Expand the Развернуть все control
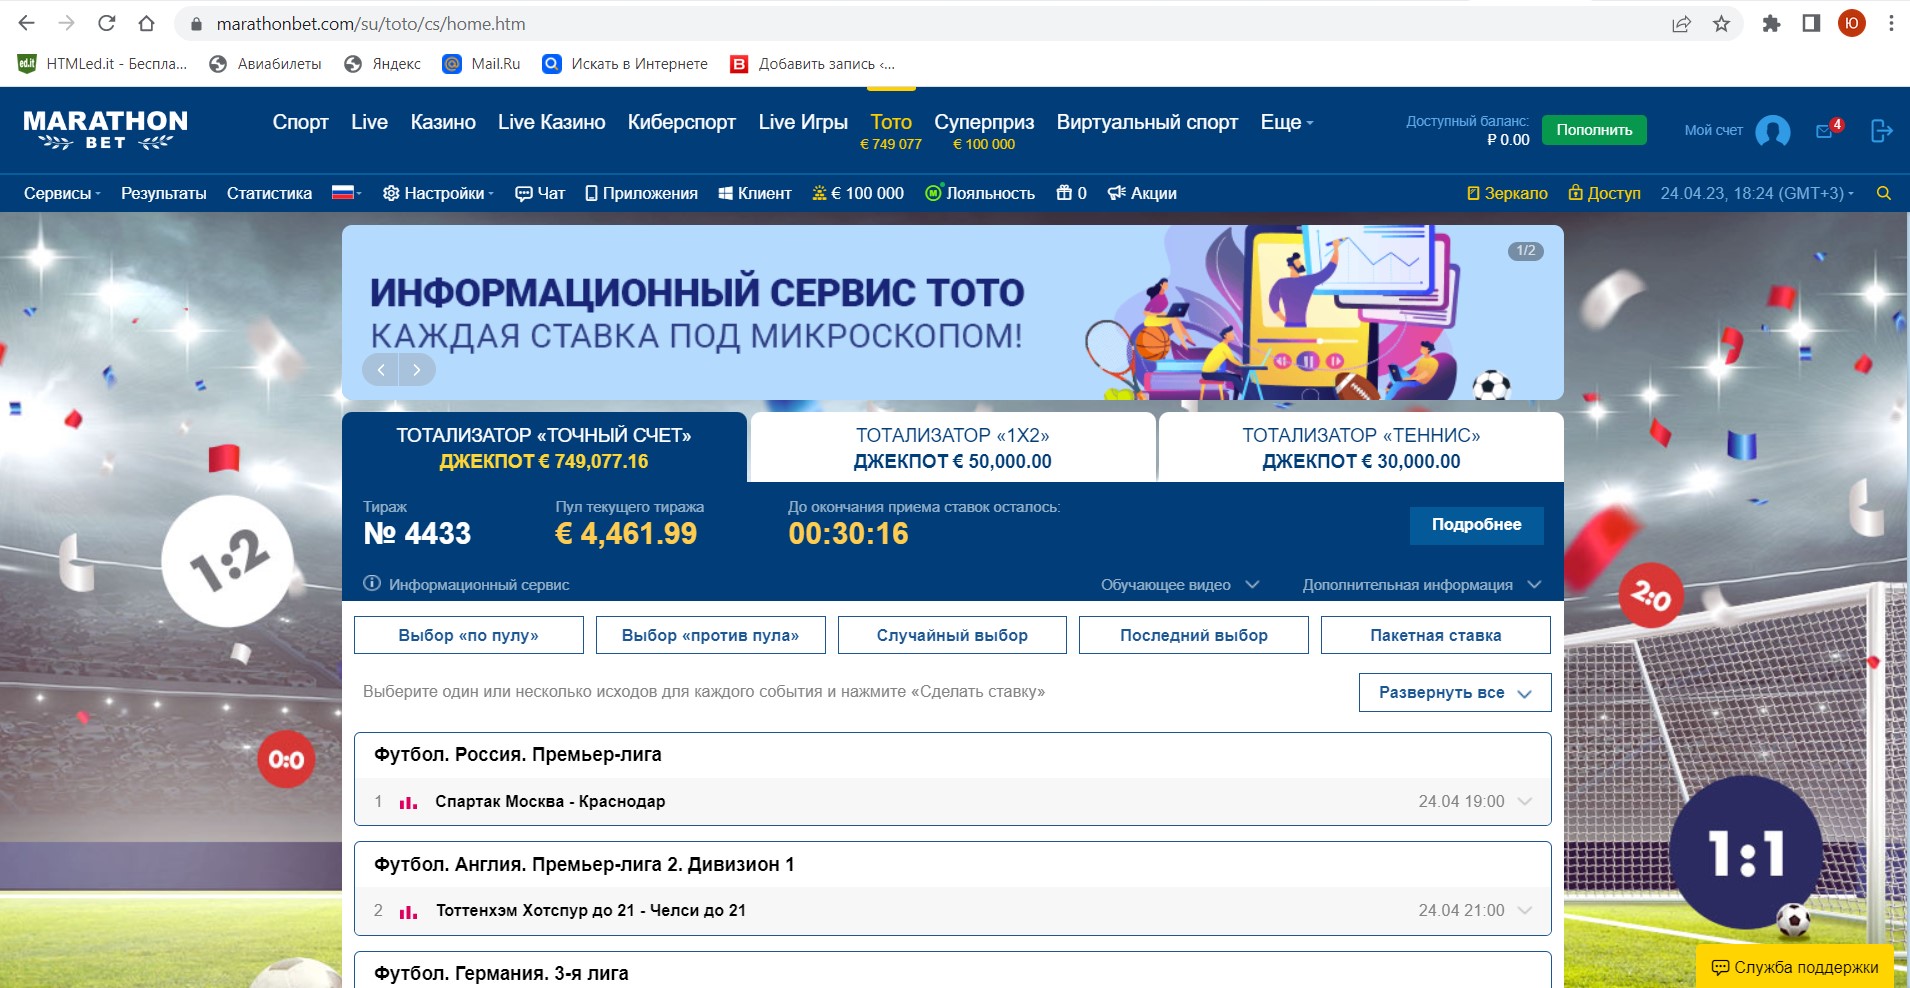The image size is (1910, 988). (x=1454, y=692)
